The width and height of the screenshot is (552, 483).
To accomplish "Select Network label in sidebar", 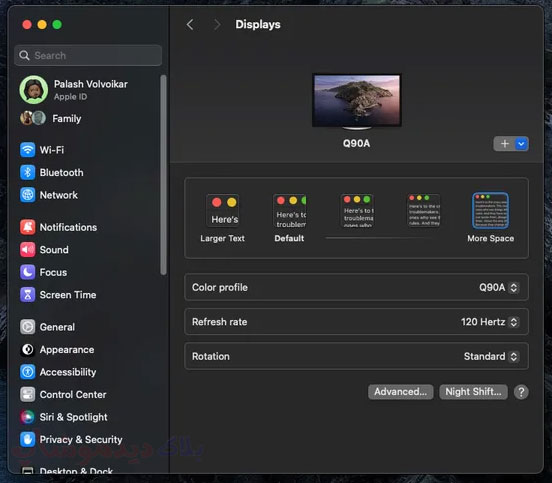I will (x=59, y=195).
